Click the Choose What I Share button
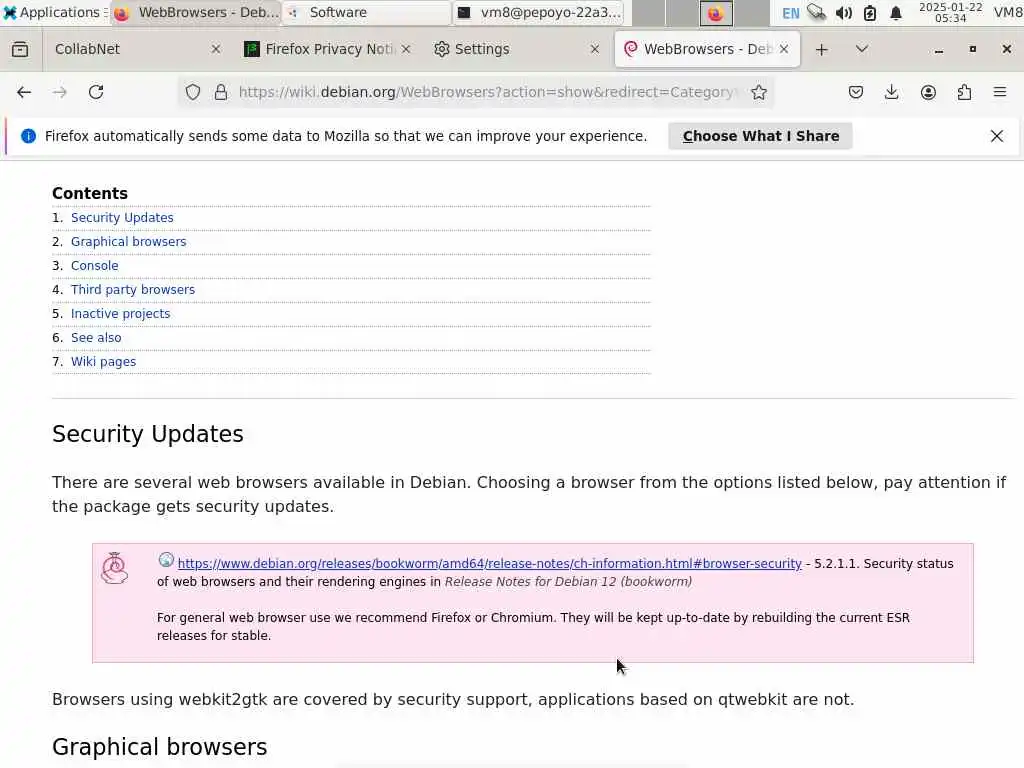This screenshot has height=768, width=1024. coord(760,136)
